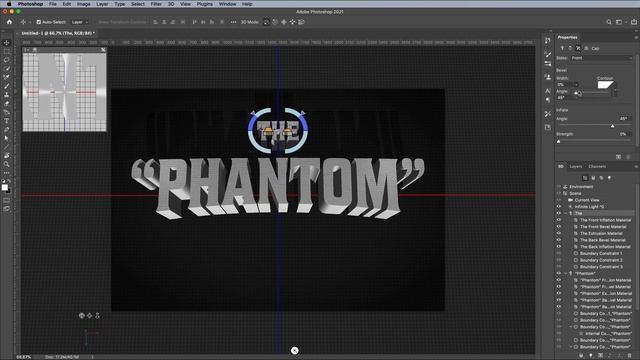
Task: Select the Move tool in the toolbar
Action: click(x=7, y=43)
